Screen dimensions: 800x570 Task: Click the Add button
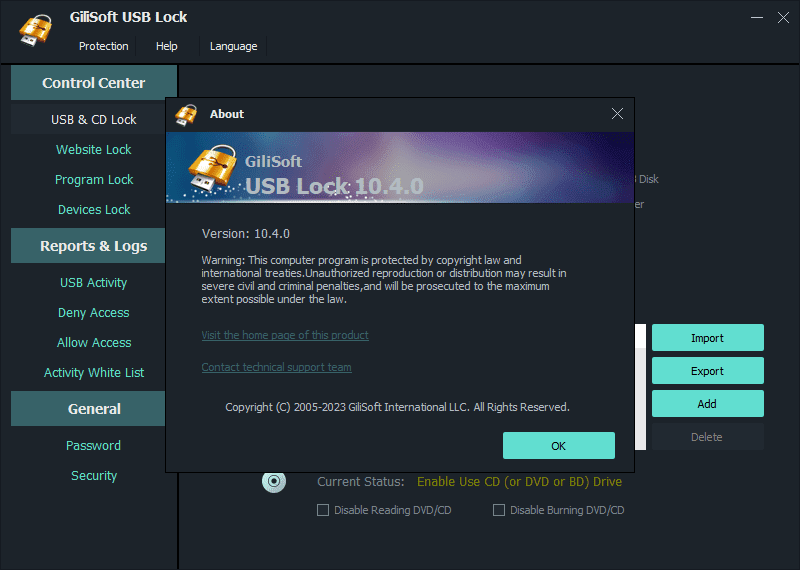coord(708,404)
